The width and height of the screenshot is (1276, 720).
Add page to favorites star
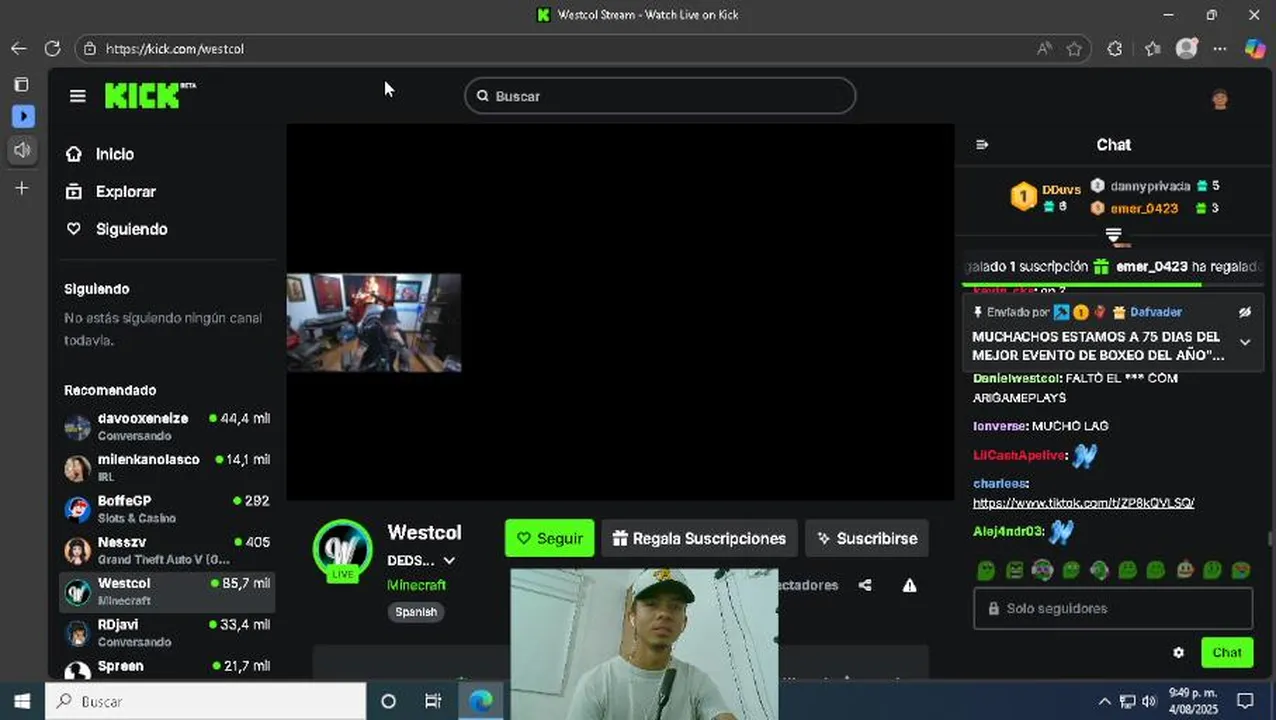pos(1074,48)
